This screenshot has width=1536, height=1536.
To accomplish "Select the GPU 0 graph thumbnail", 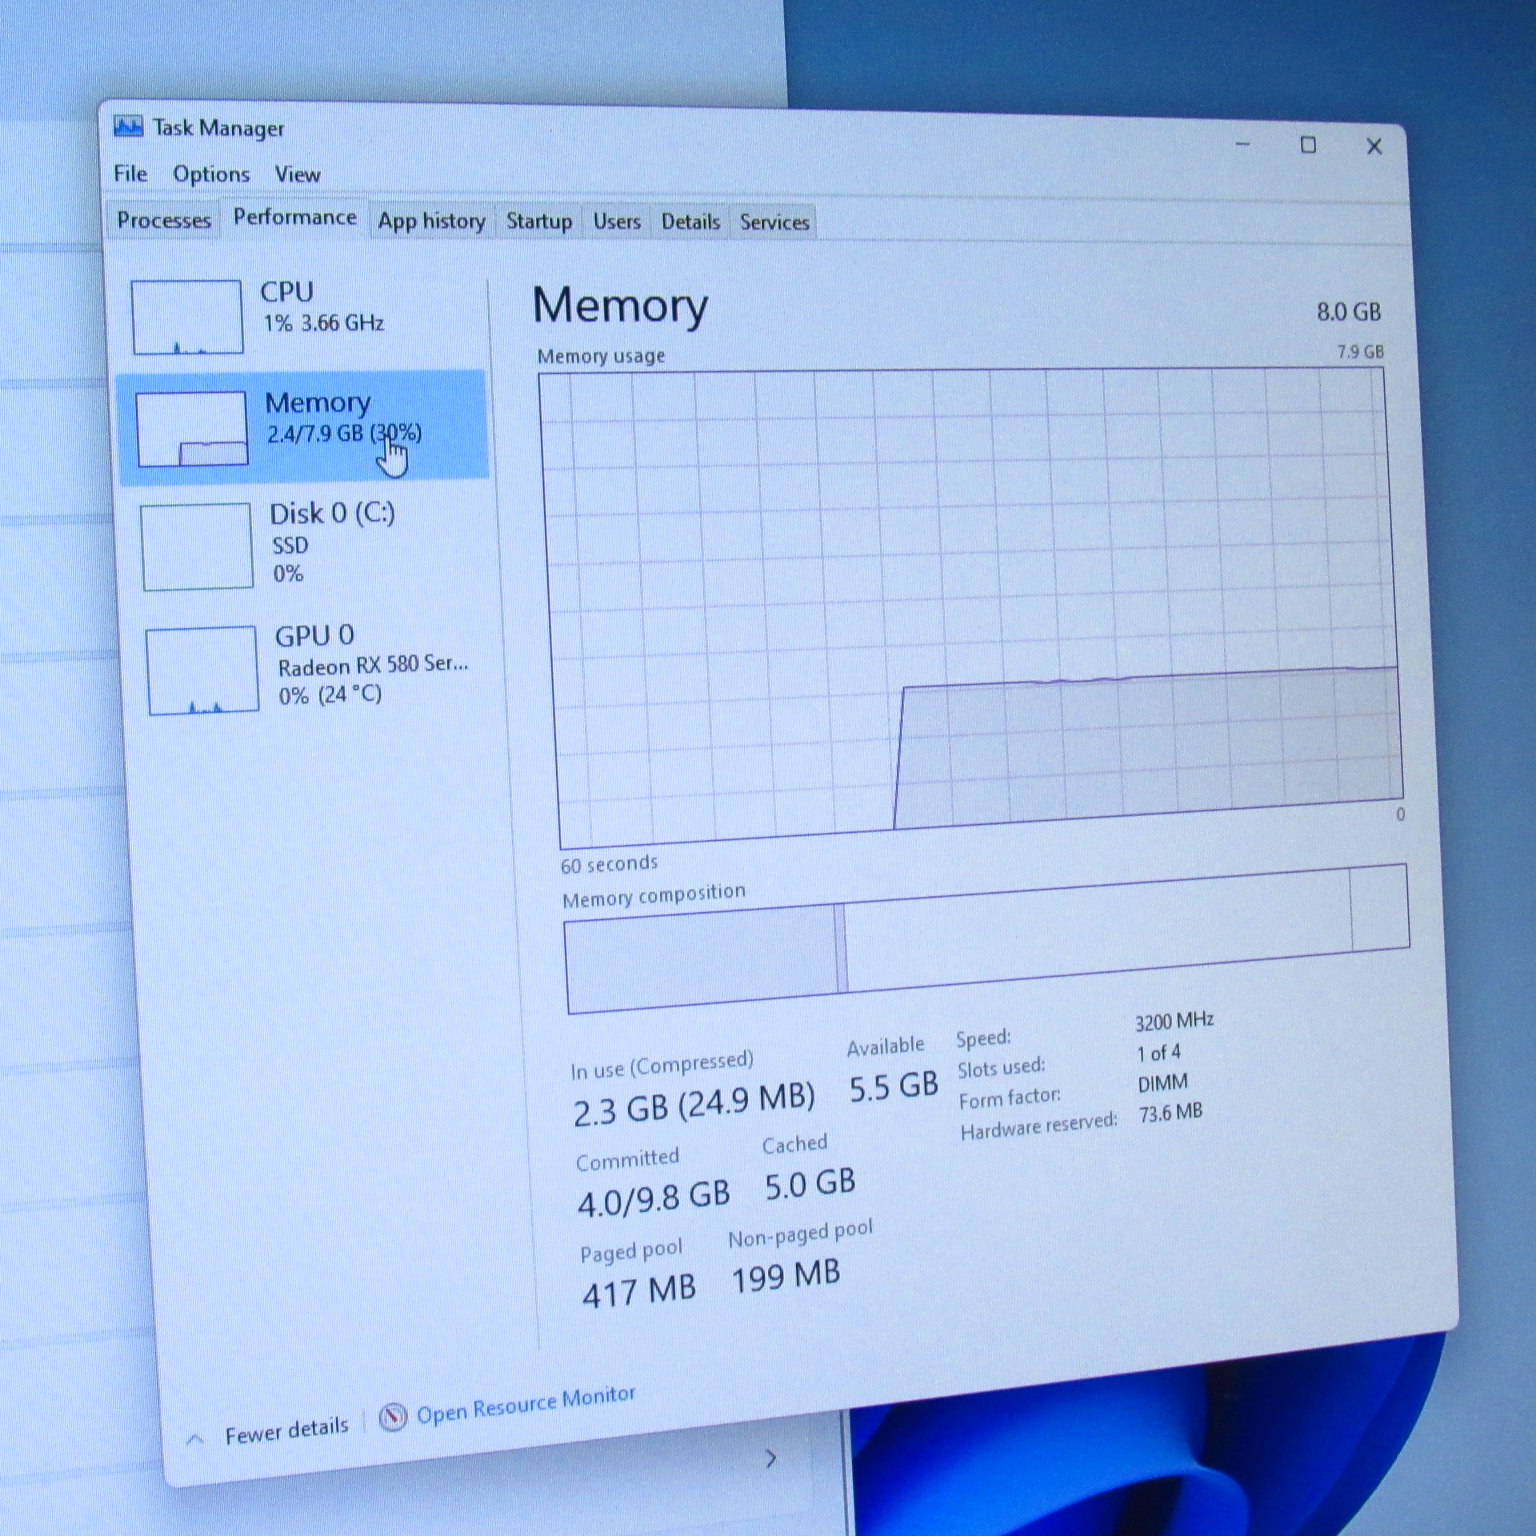I will click(x=202, y=670).
